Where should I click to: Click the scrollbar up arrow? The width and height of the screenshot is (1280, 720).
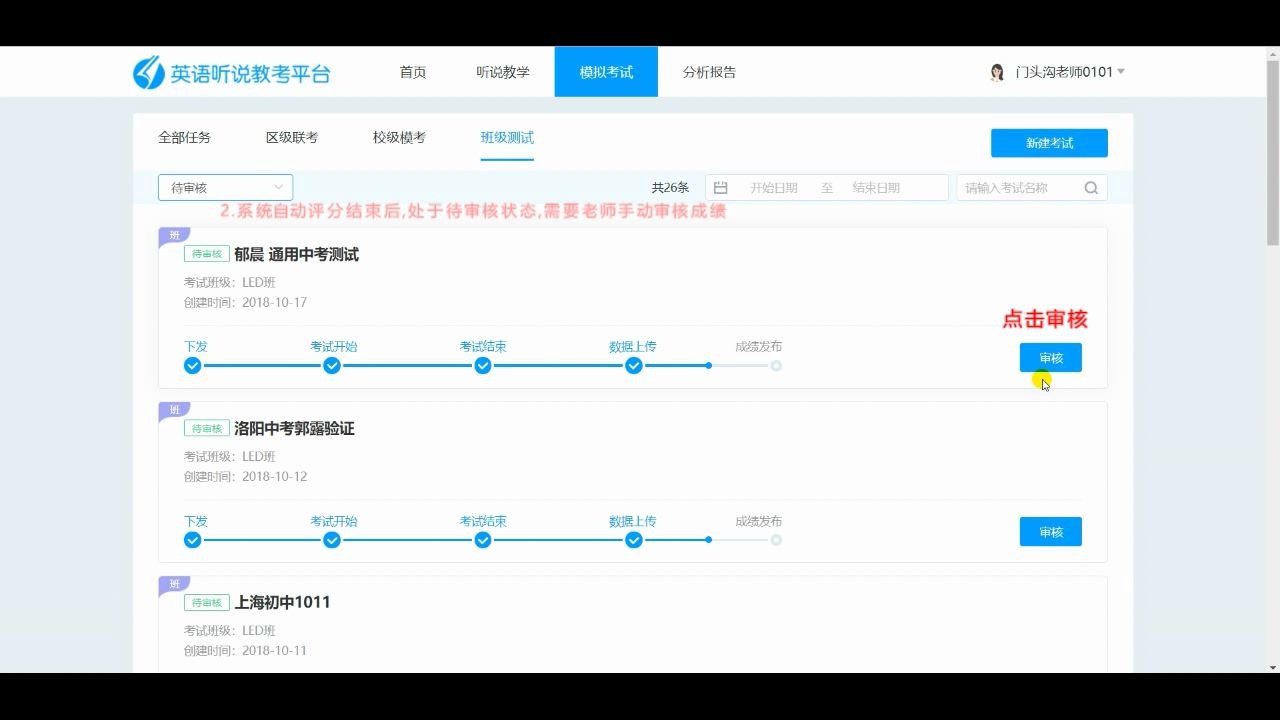tap(1272, 53)
